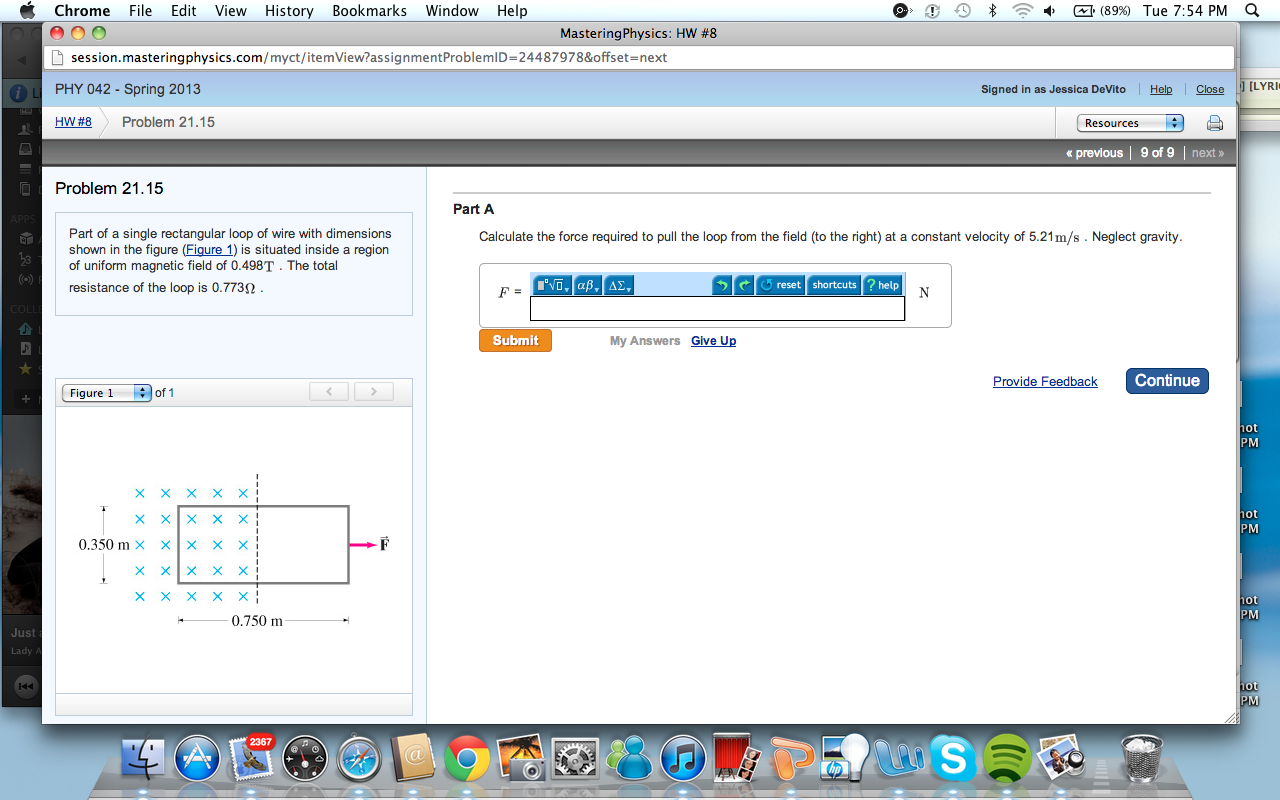Viewport: 1280px width, 800px height.
Task: Open the ΔΣ symbols palette
Action: pyautogui.click(x=618, y=284)
